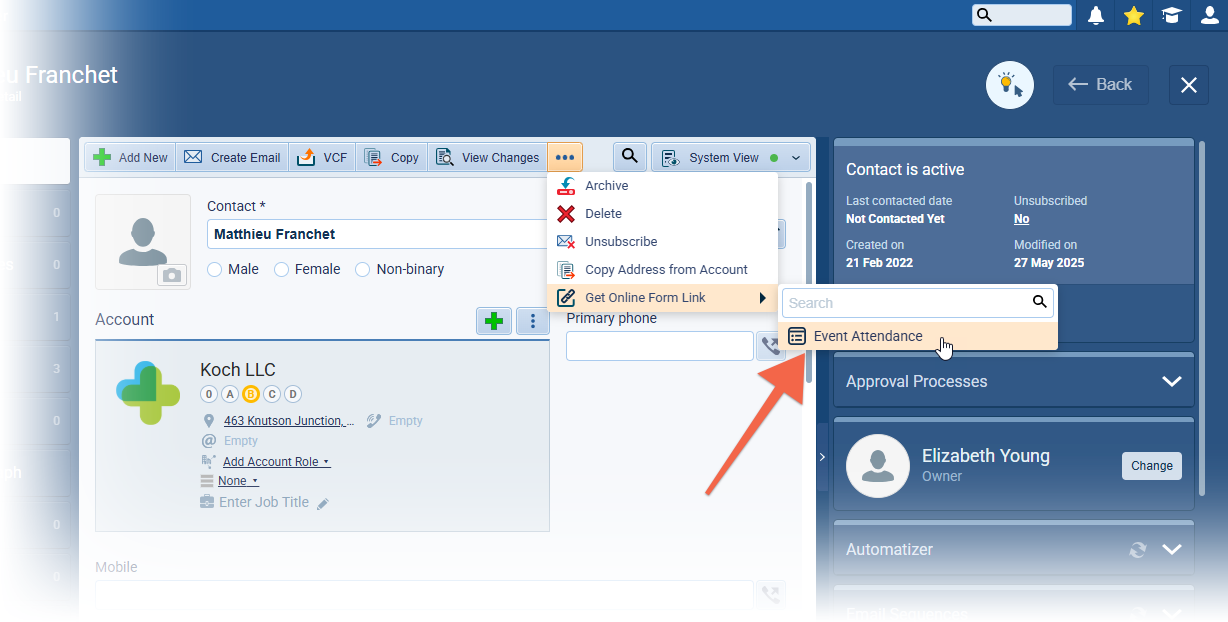Click the Change owner button
Image resolution: width=1228 pixels, height=622 pixels.
pos(1151,466)
